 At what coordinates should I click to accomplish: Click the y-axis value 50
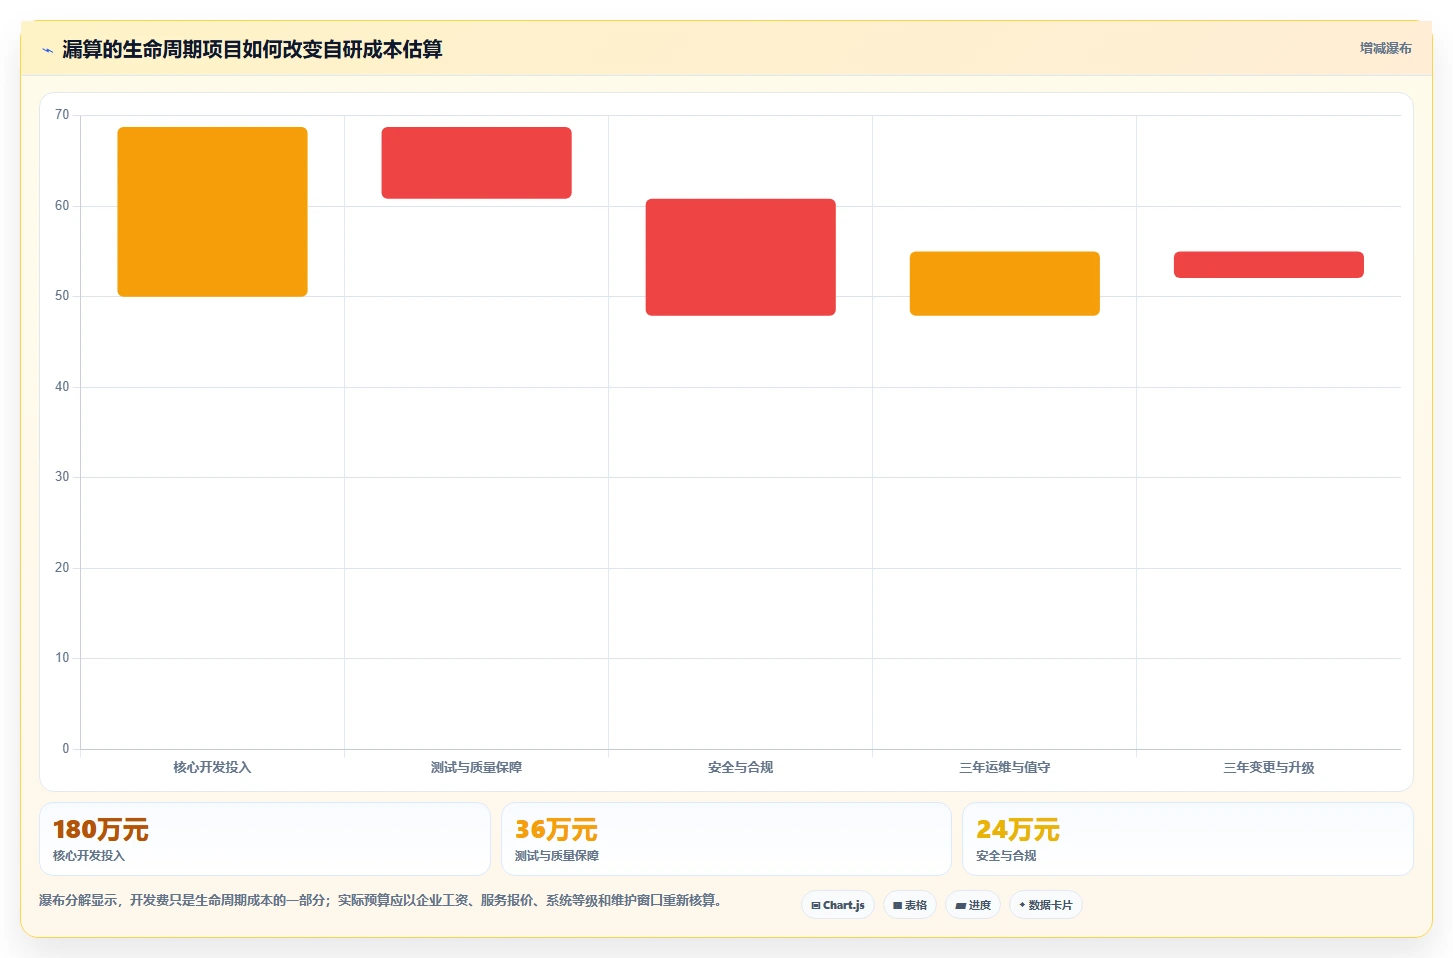click(62, 296)
